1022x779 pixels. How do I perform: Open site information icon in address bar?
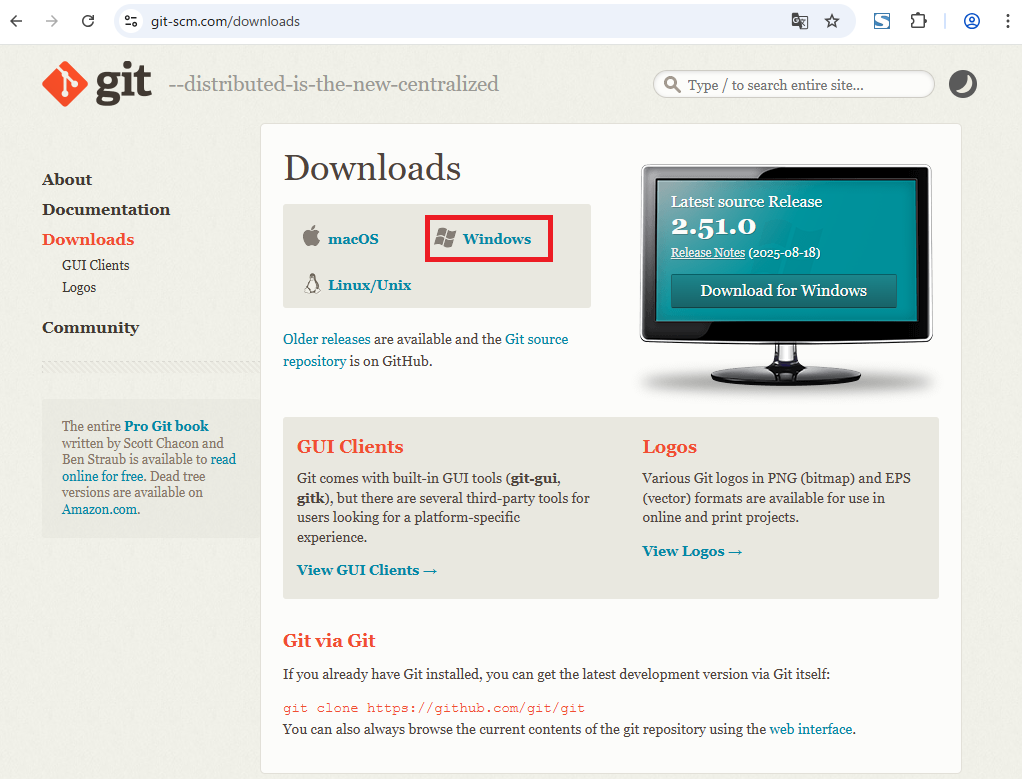click(x=131, y=21)
